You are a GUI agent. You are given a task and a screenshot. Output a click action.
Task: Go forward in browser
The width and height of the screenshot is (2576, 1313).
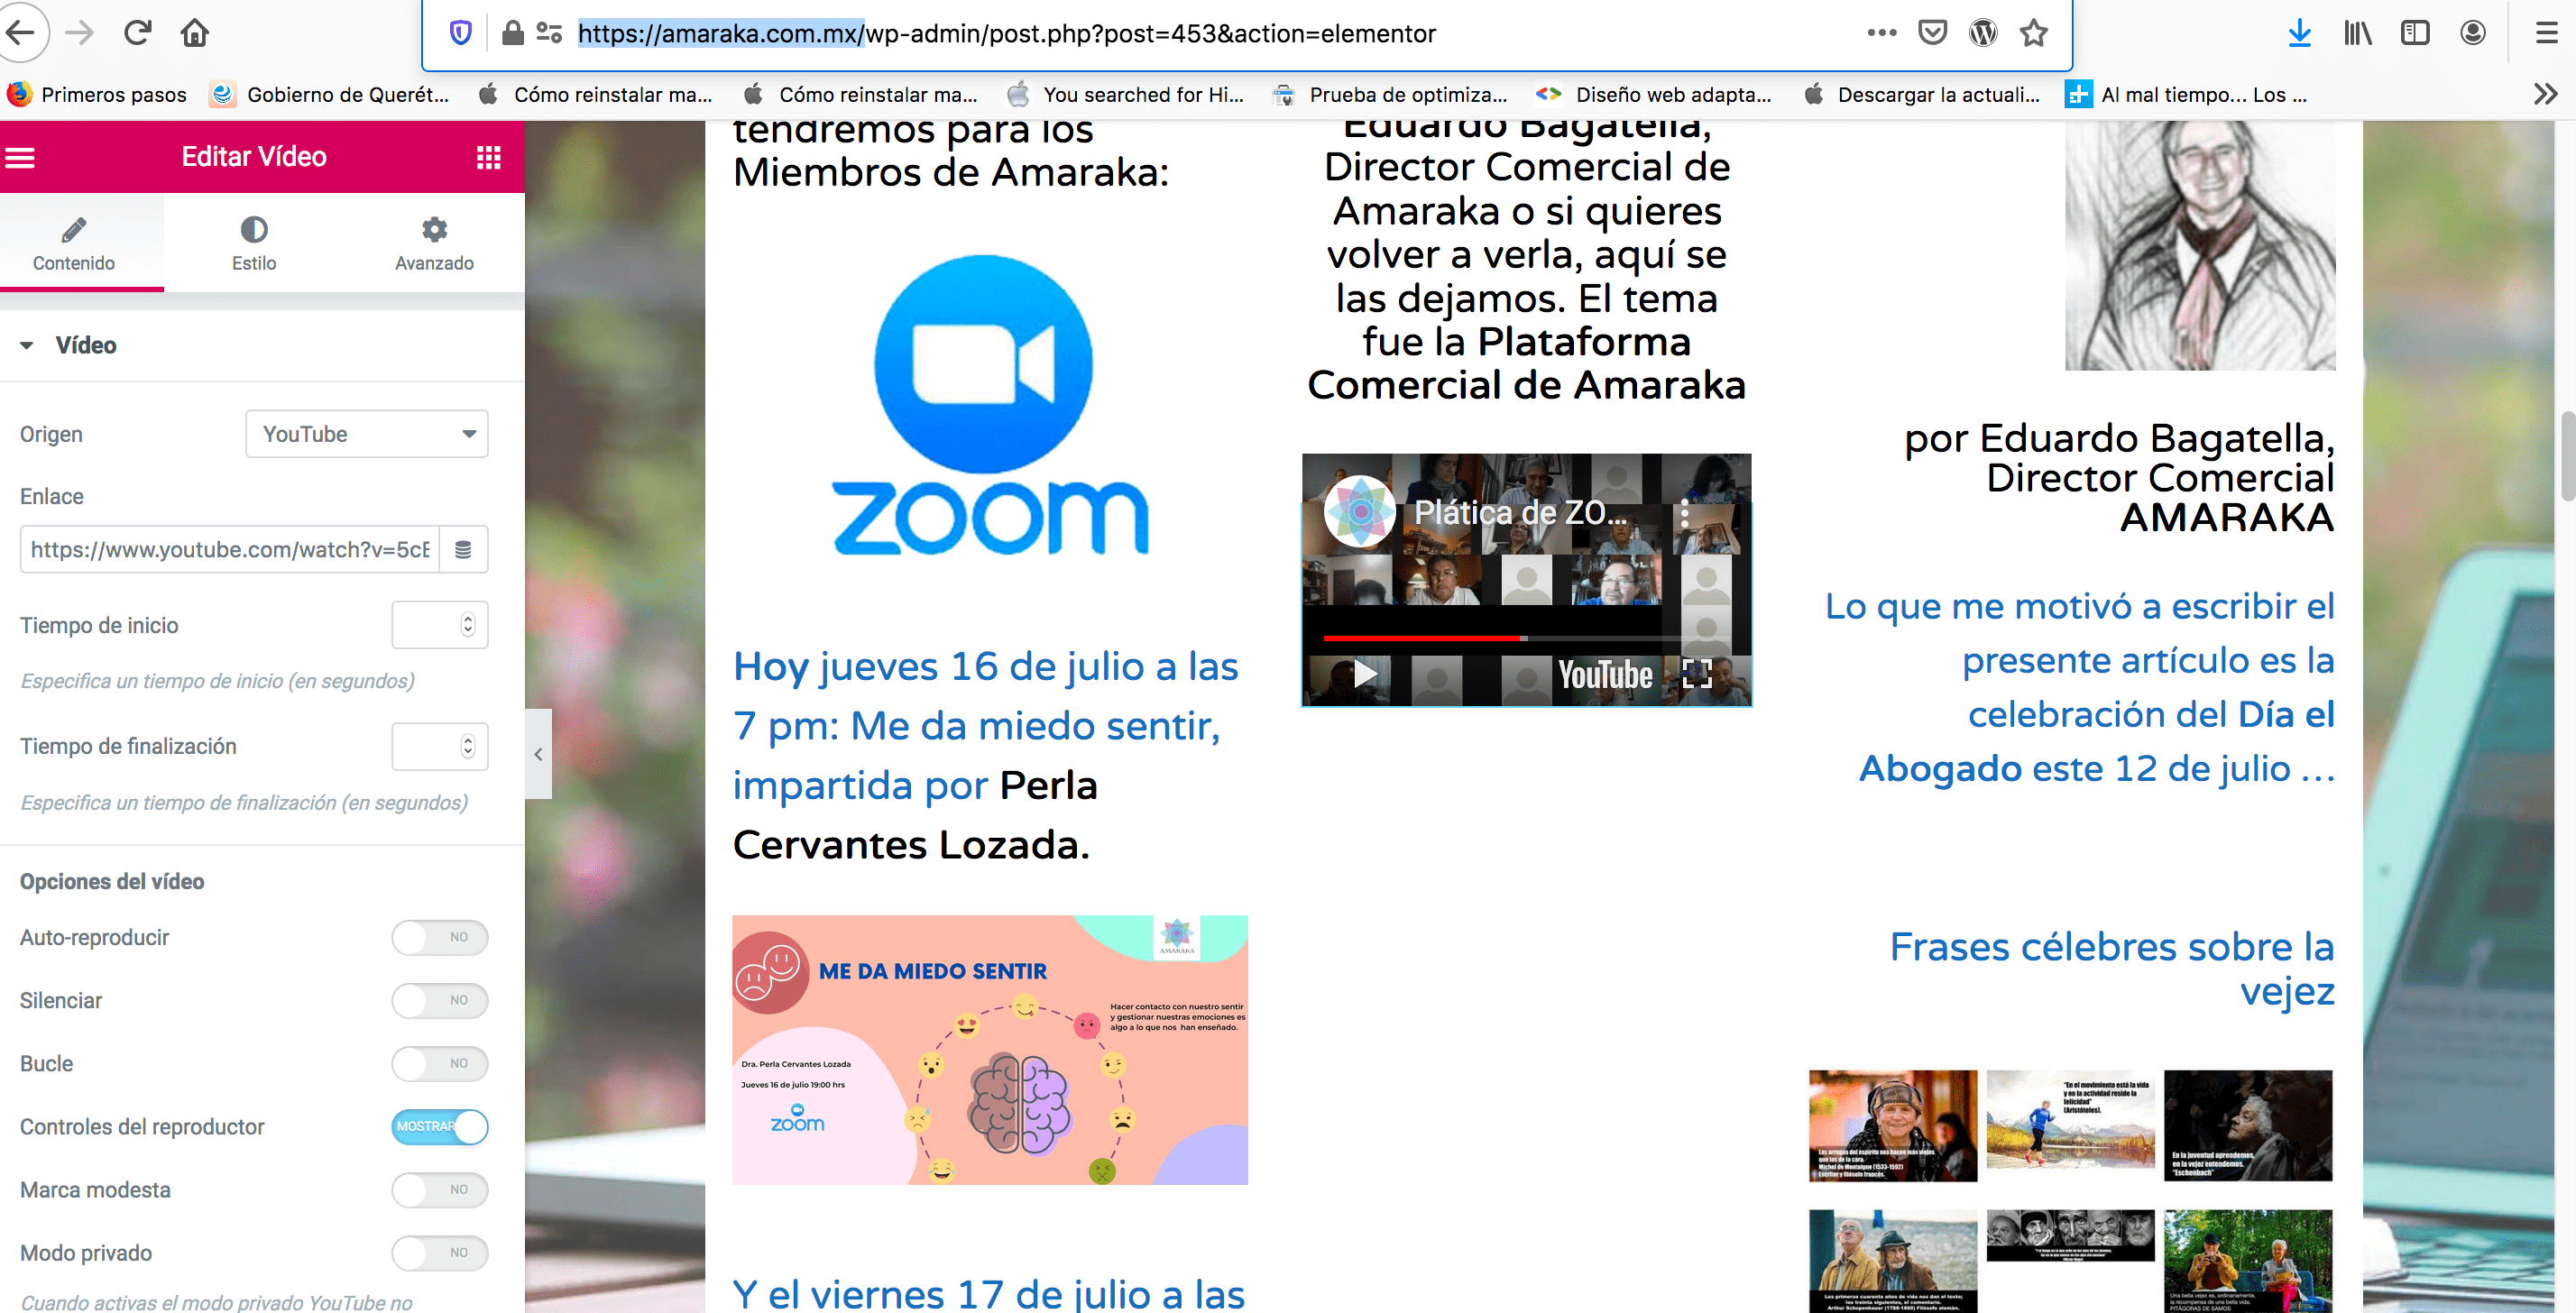[79, 33]
